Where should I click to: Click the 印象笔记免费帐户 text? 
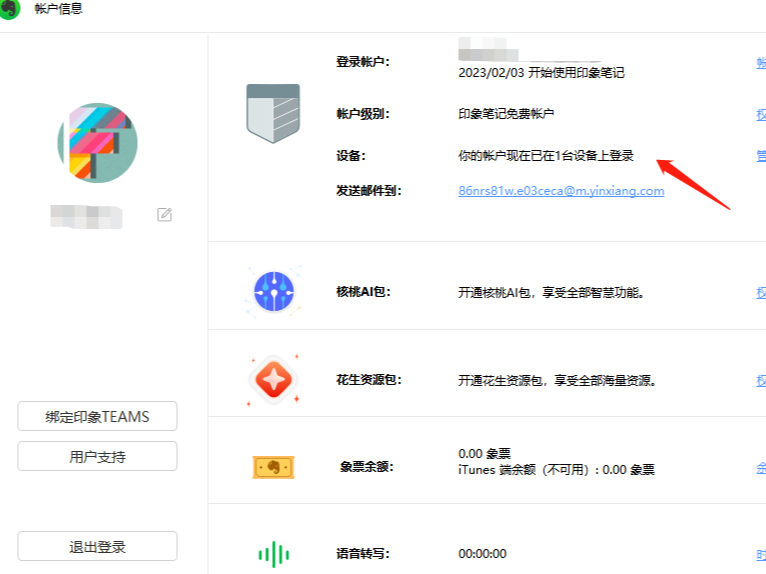(506, 114)
